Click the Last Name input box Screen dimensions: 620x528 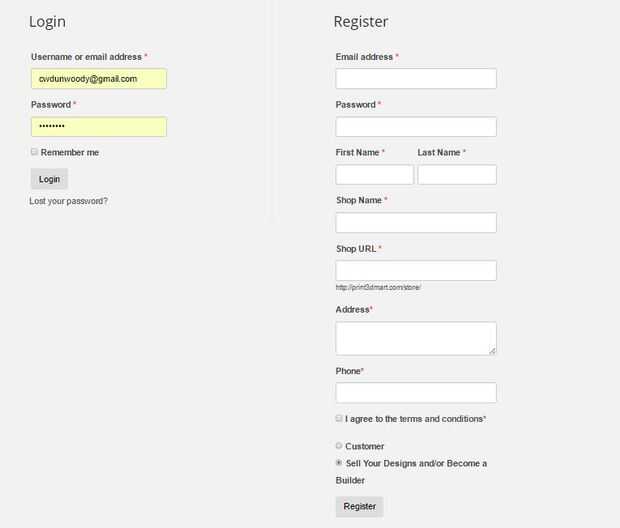click(457, 174)
